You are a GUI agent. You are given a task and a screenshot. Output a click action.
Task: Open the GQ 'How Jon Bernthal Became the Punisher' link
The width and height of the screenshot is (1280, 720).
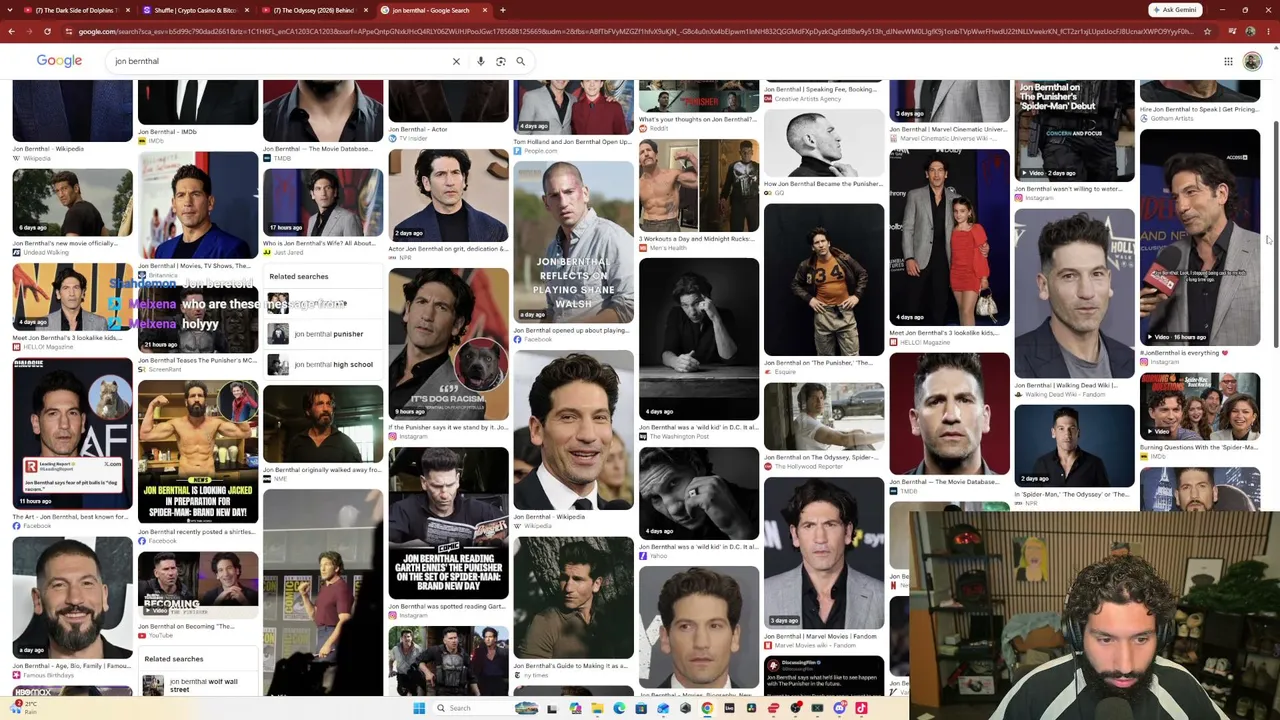click(823, 184)
